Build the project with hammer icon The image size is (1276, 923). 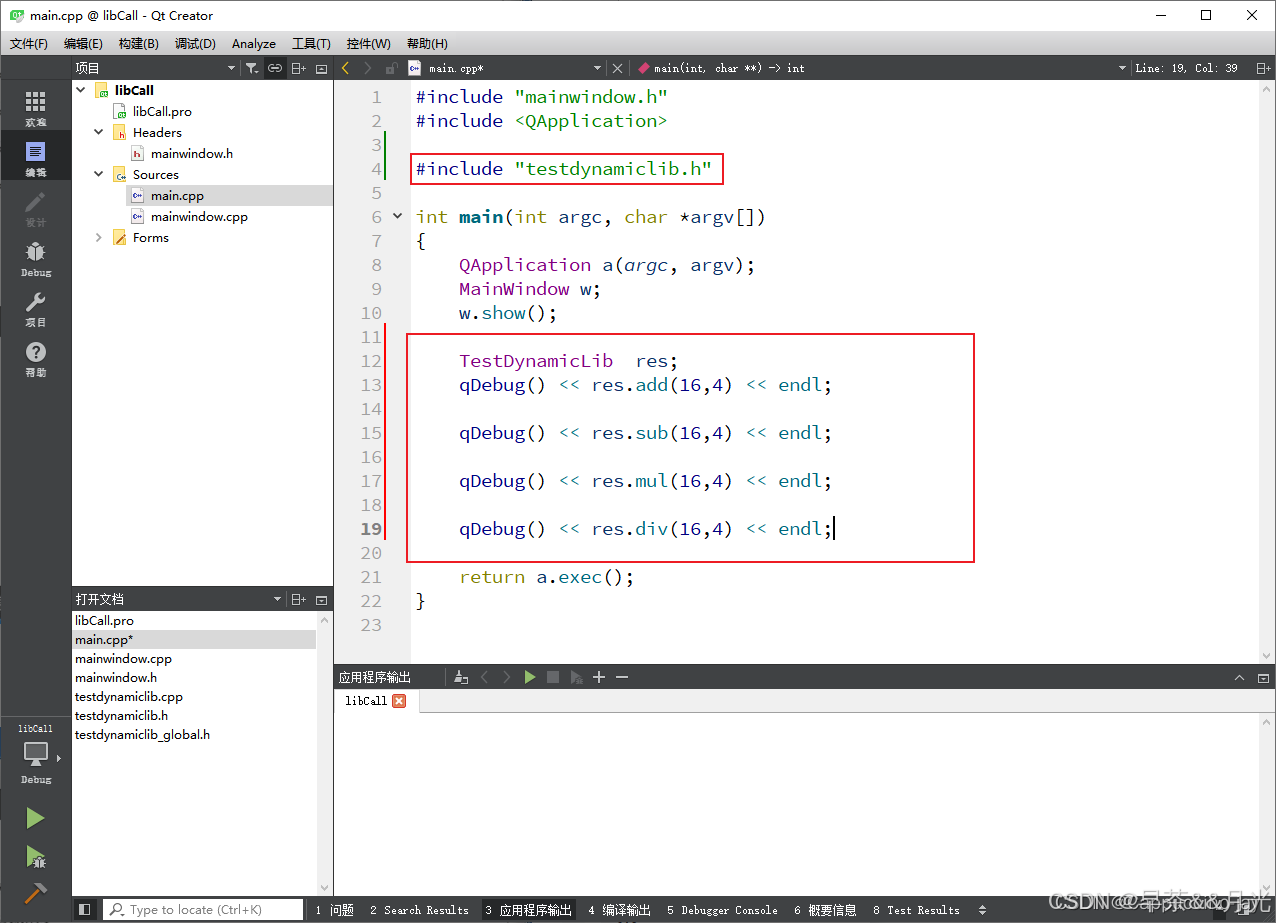tap(36, 892)
